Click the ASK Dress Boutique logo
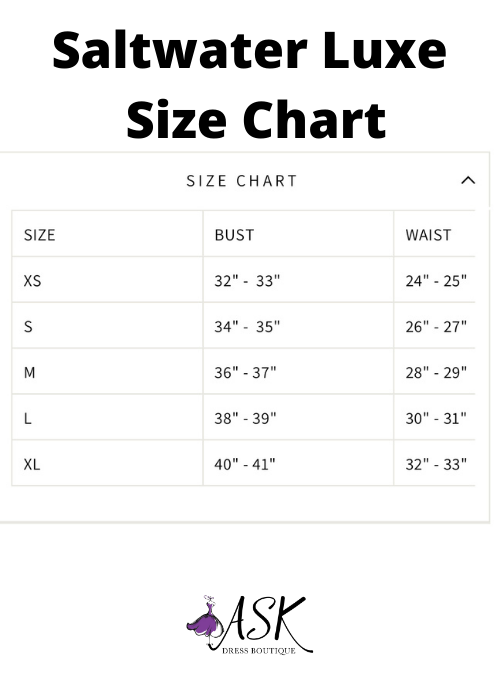Viewport: 500px width, 675px height. click(x=250, y=625)
